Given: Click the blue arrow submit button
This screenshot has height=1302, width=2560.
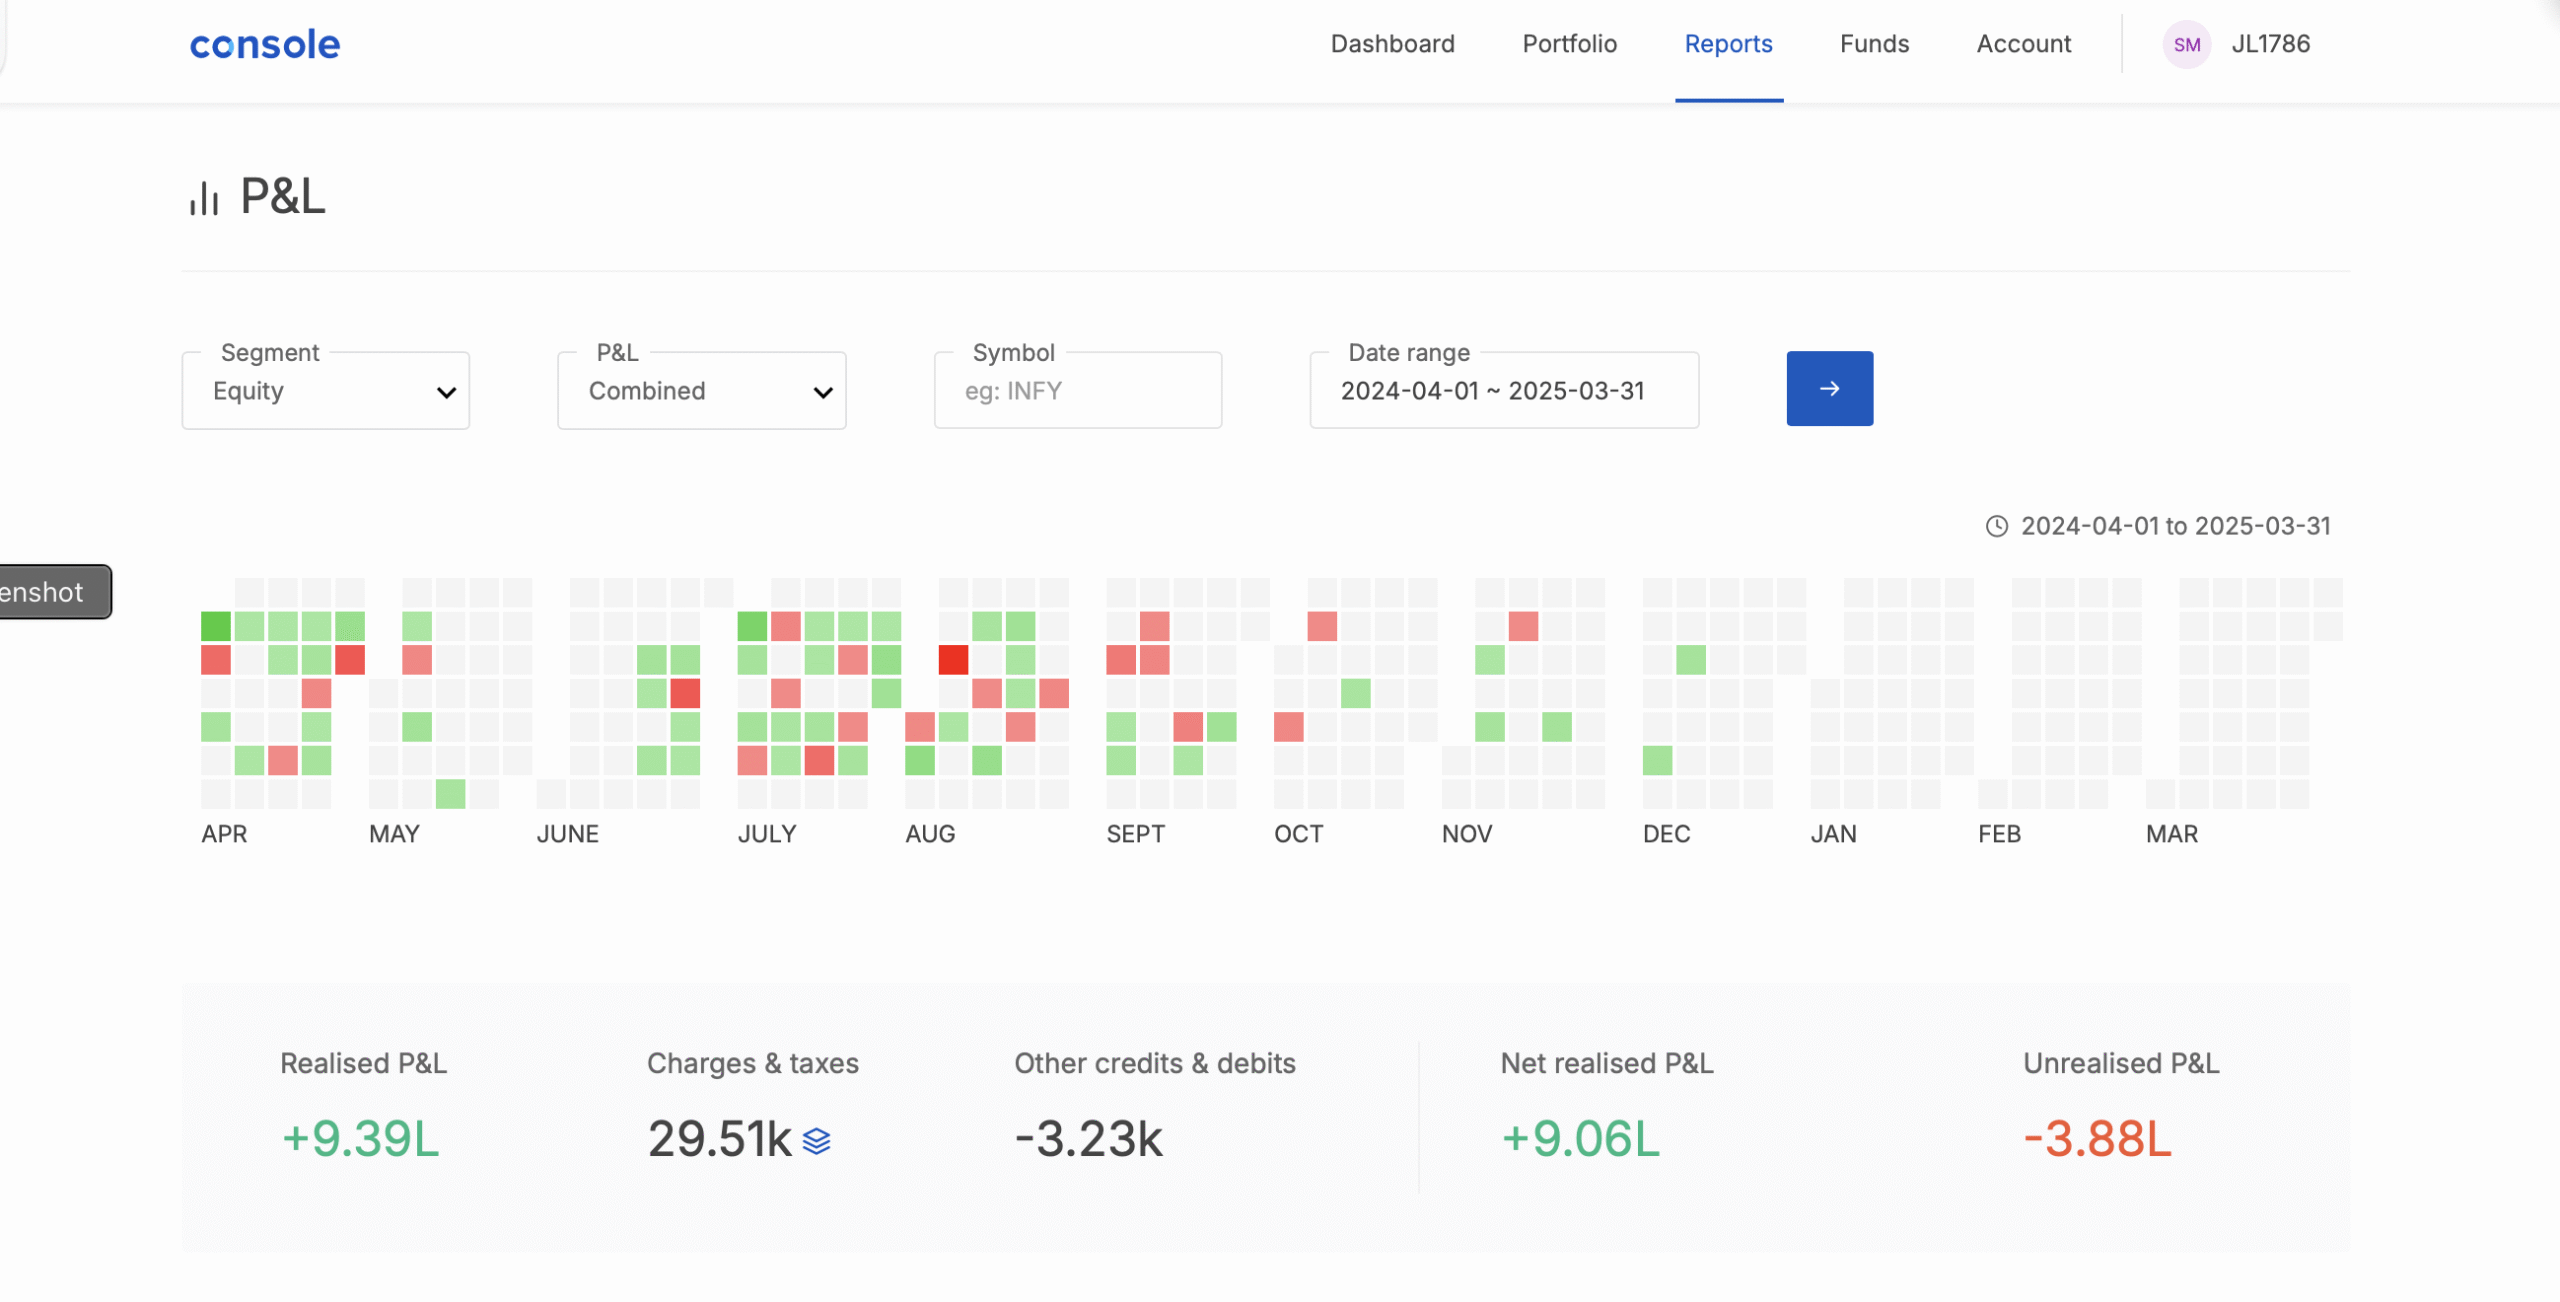Looking at the screenshot, I should coord(1829,388).
